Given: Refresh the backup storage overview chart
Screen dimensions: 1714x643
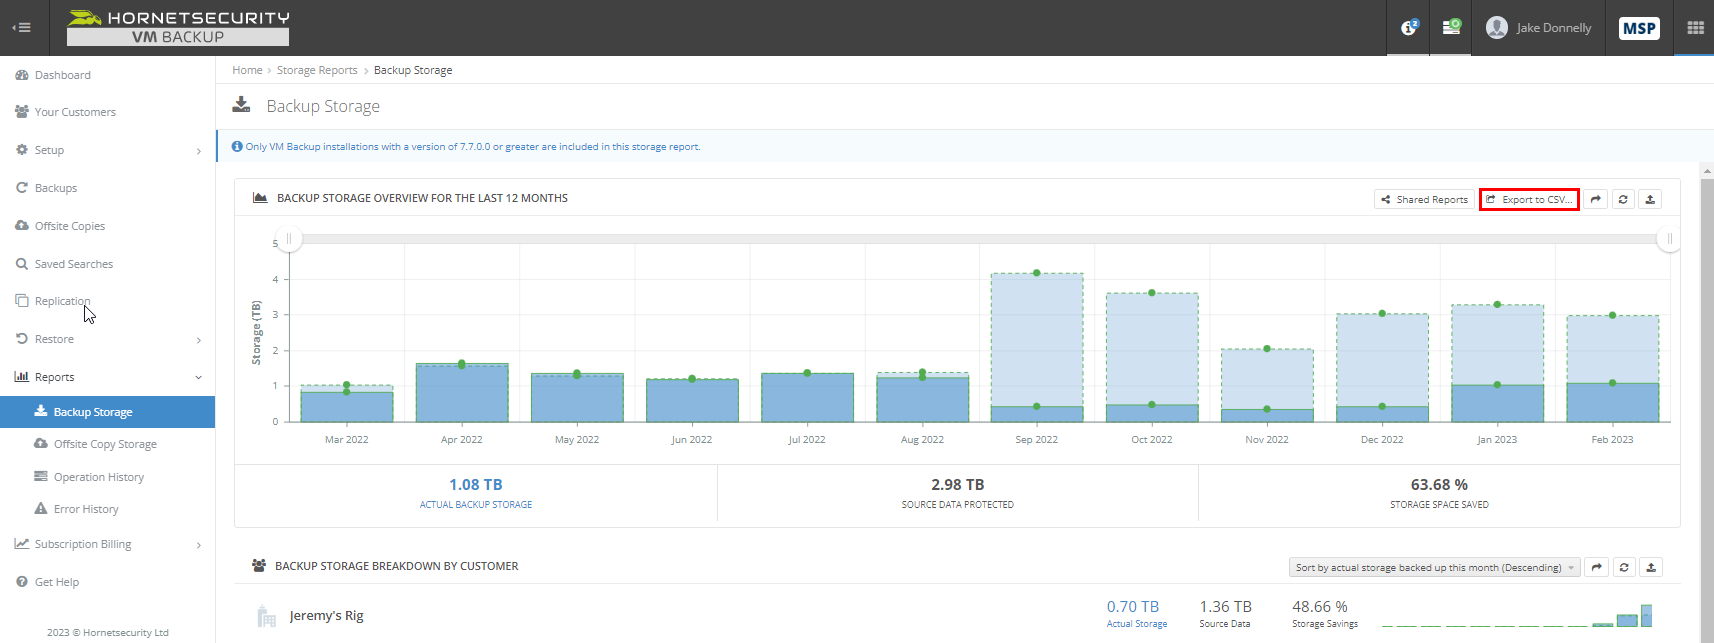Looking at the screenshot, I should point(1623,199).
